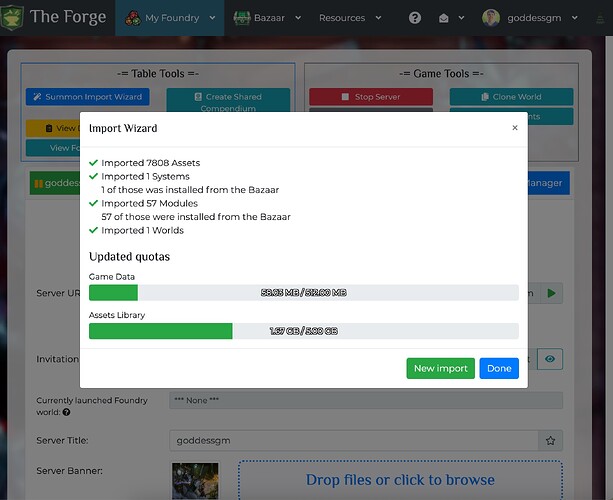
Task: Open the help question mark icon
Action: point(415,18)
